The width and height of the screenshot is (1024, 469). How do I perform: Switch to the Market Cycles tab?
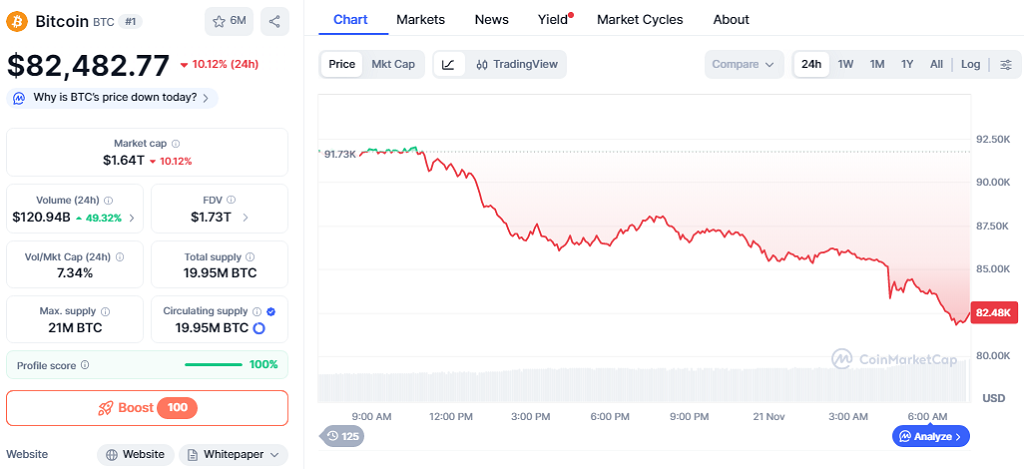640,20
